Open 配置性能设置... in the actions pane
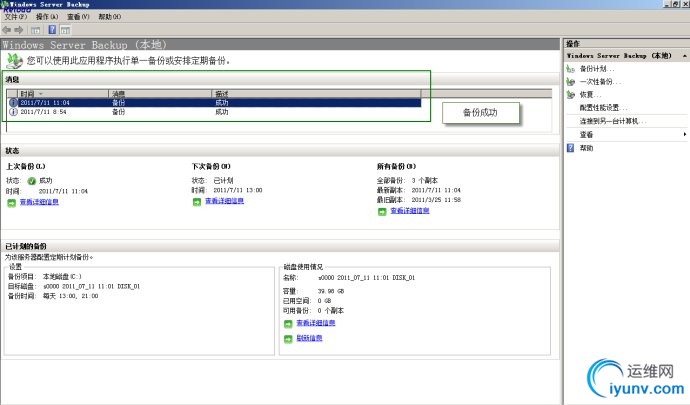The image size is (690, 405). (x=603, y=108)
